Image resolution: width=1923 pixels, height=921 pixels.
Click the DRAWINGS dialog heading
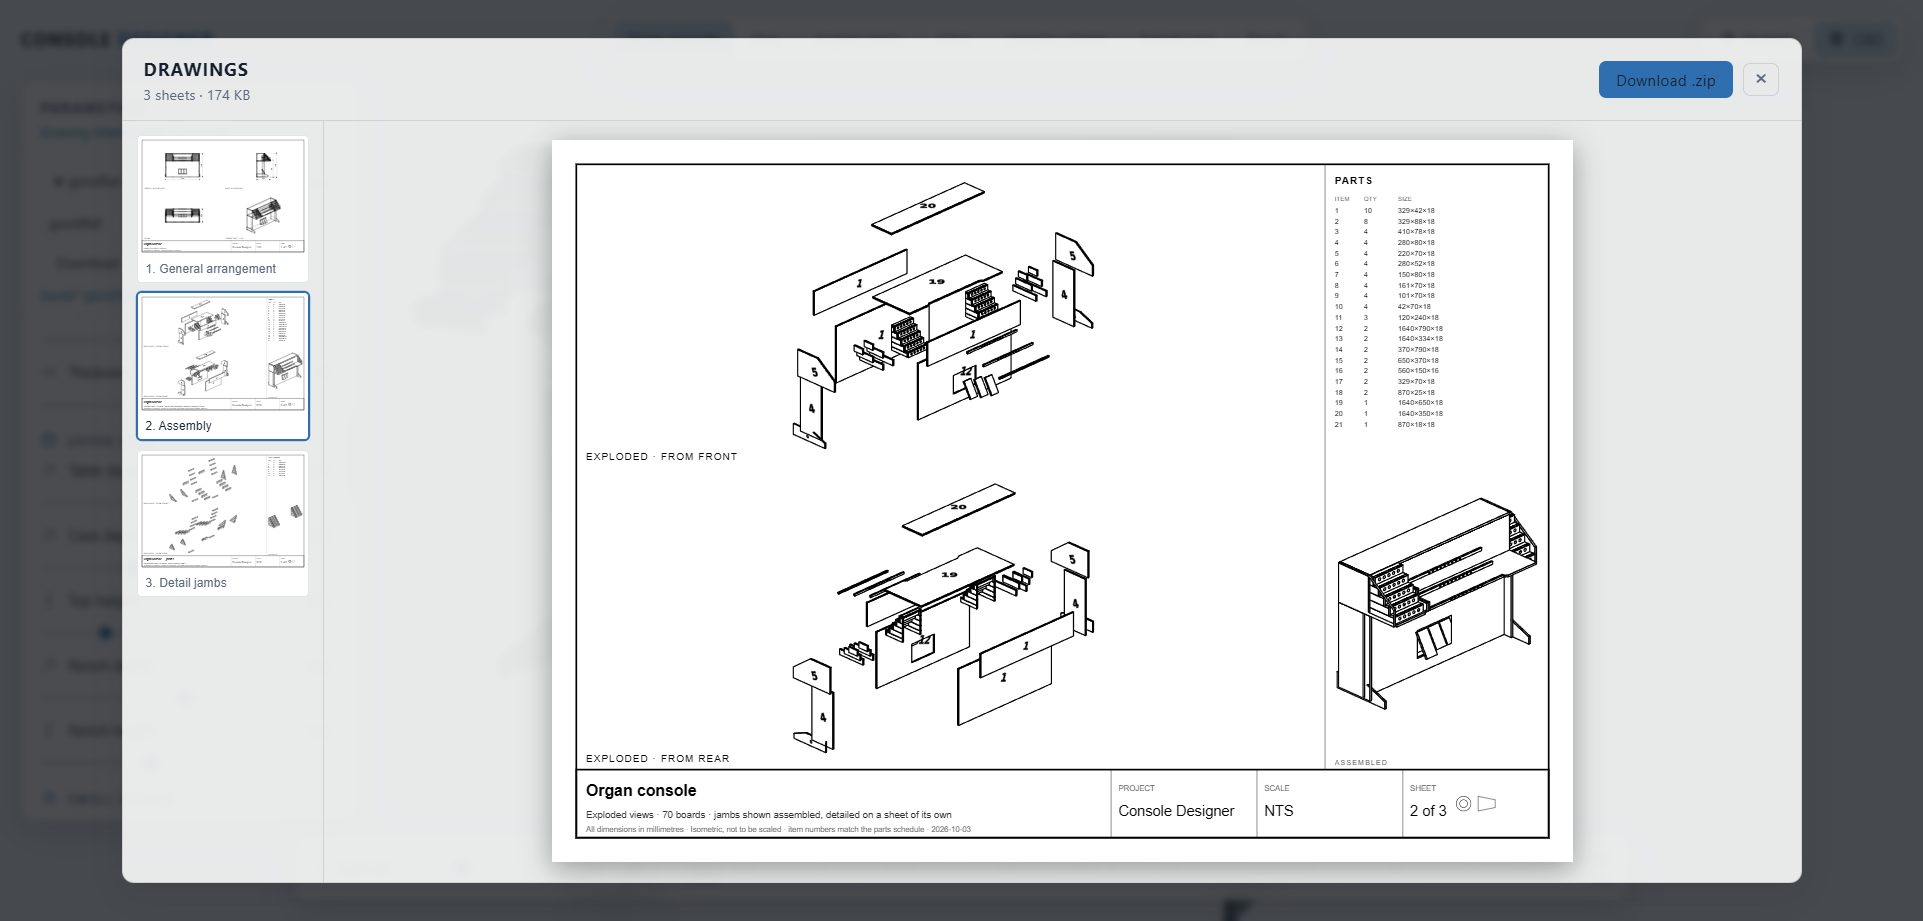196,69
